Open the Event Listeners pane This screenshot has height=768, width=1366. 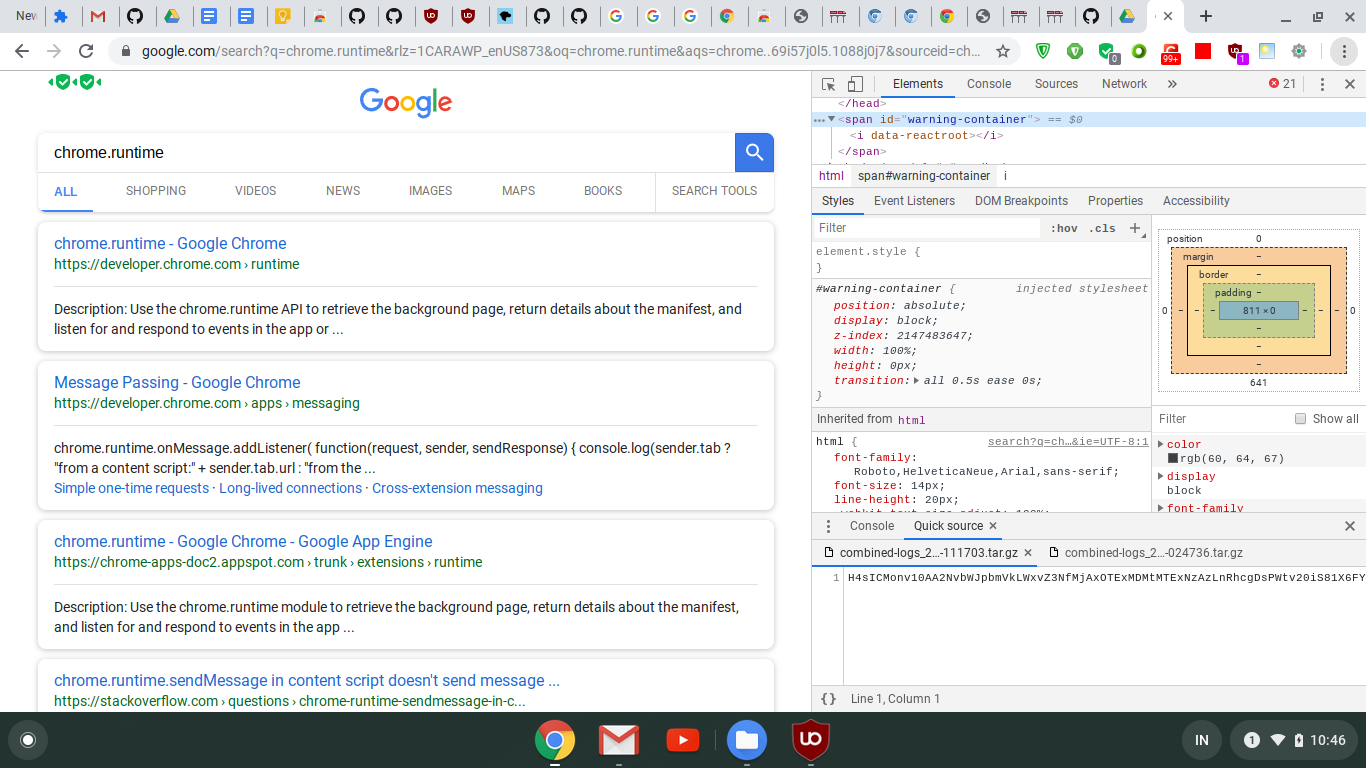coord(914,201)
